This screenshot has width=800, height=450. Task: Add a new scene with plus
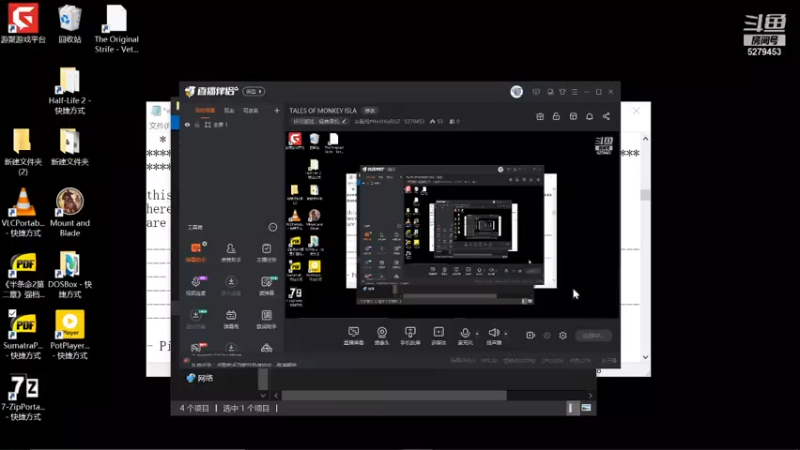pos(277,110)
